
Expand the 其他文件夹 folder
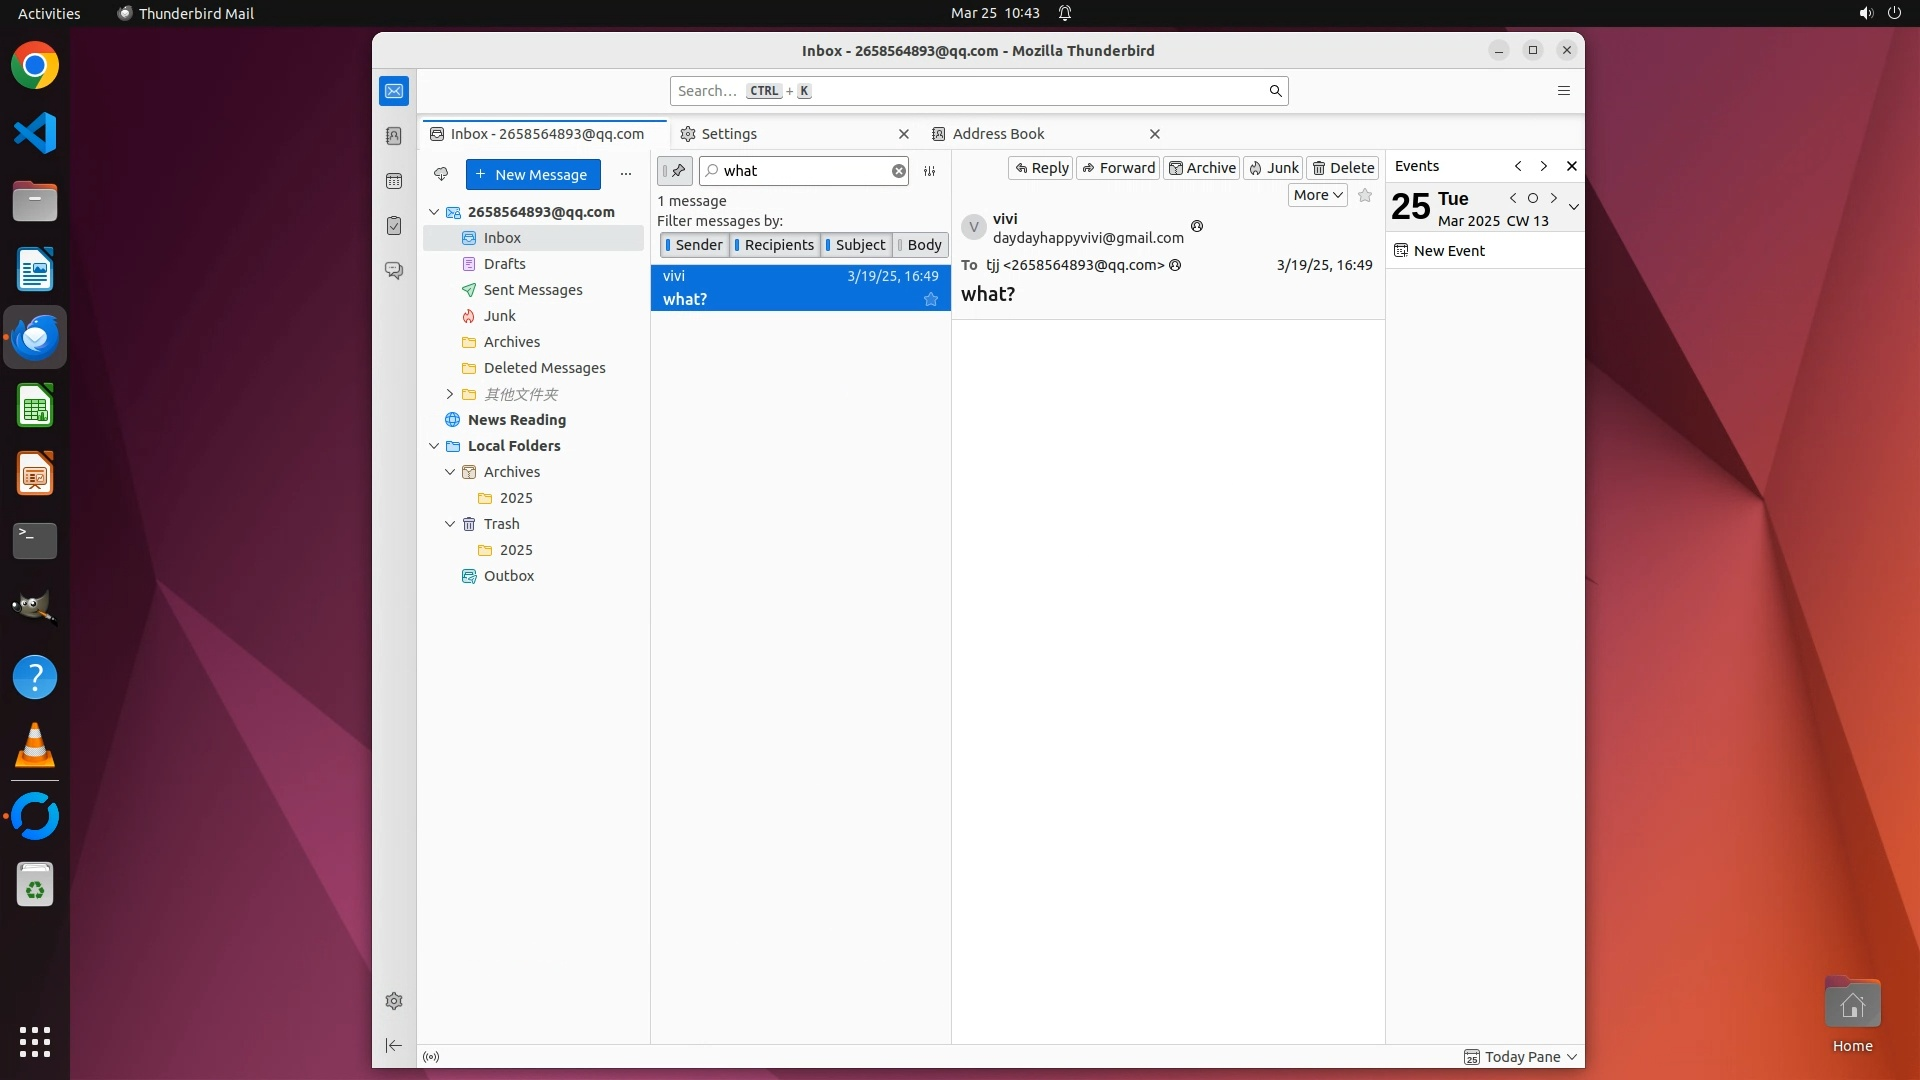[450, 394]
